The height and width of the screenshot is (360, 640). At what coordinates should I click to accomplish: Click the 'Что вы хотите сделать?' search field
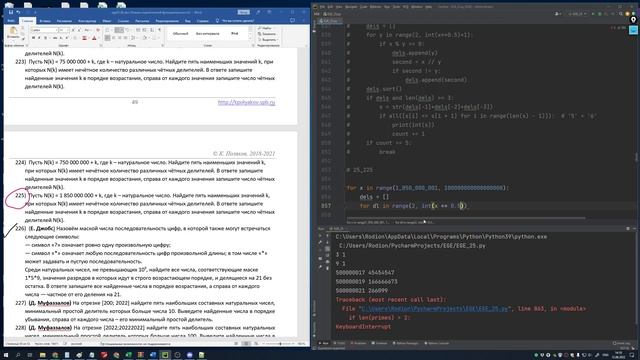238,21
